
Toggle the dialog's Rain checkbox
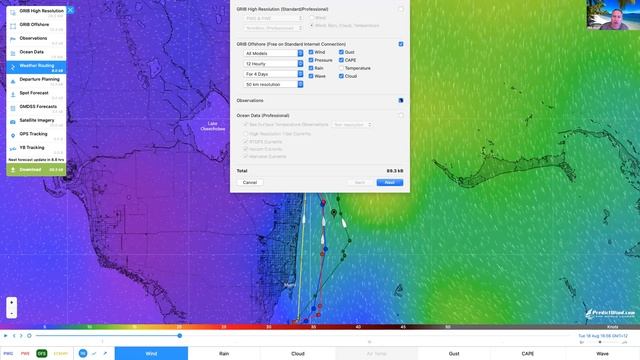tap(311, 68)
